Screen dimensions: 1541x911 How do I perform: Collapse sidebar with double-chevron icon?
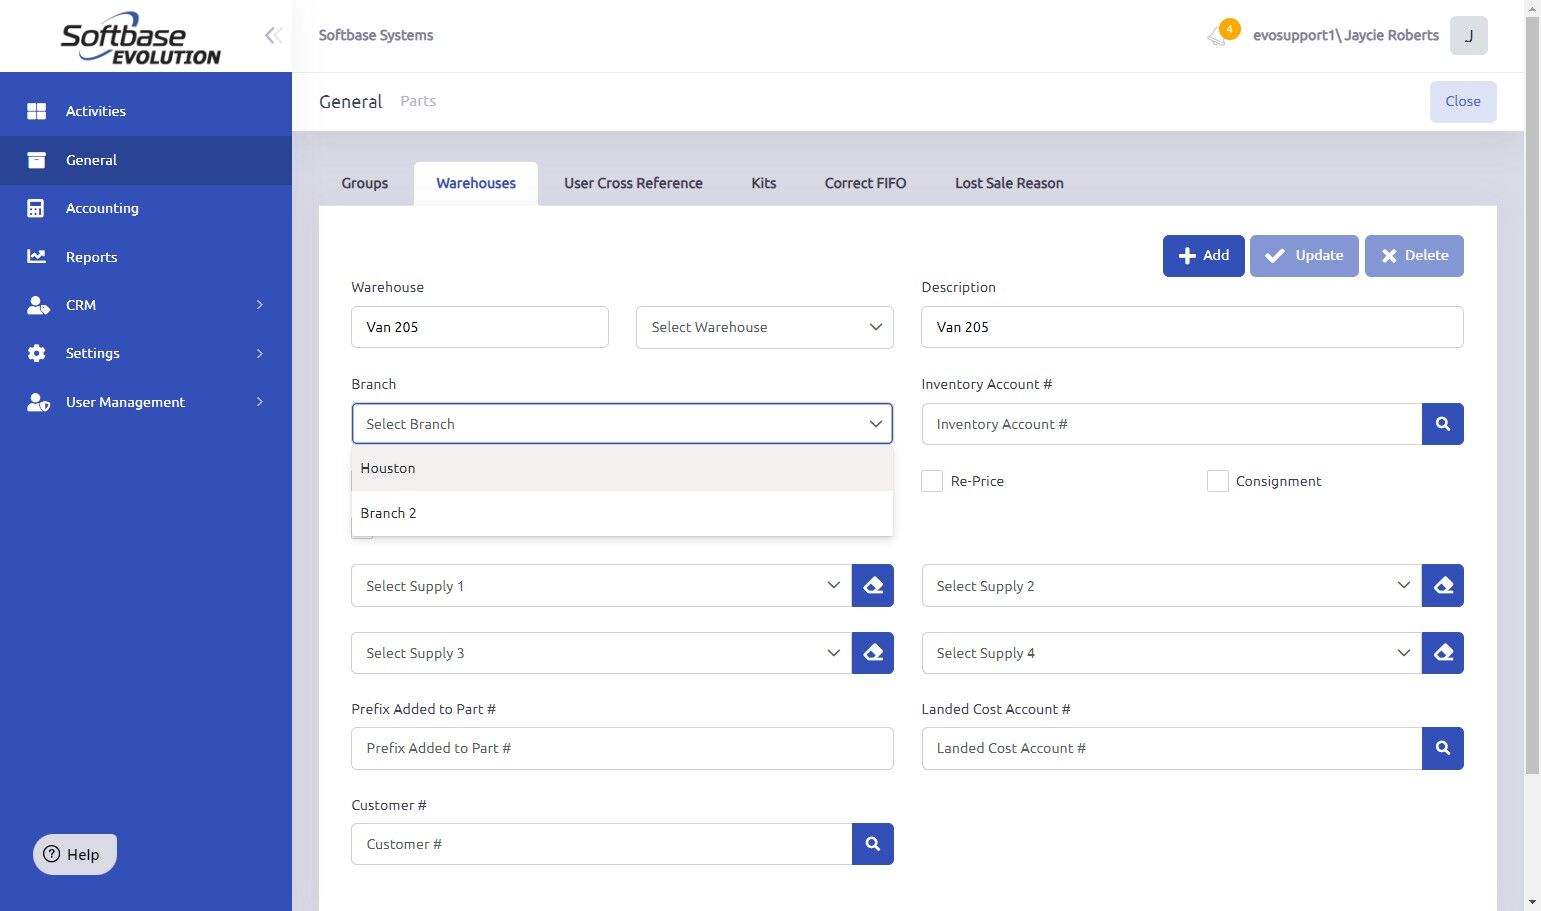click(273, 36)
